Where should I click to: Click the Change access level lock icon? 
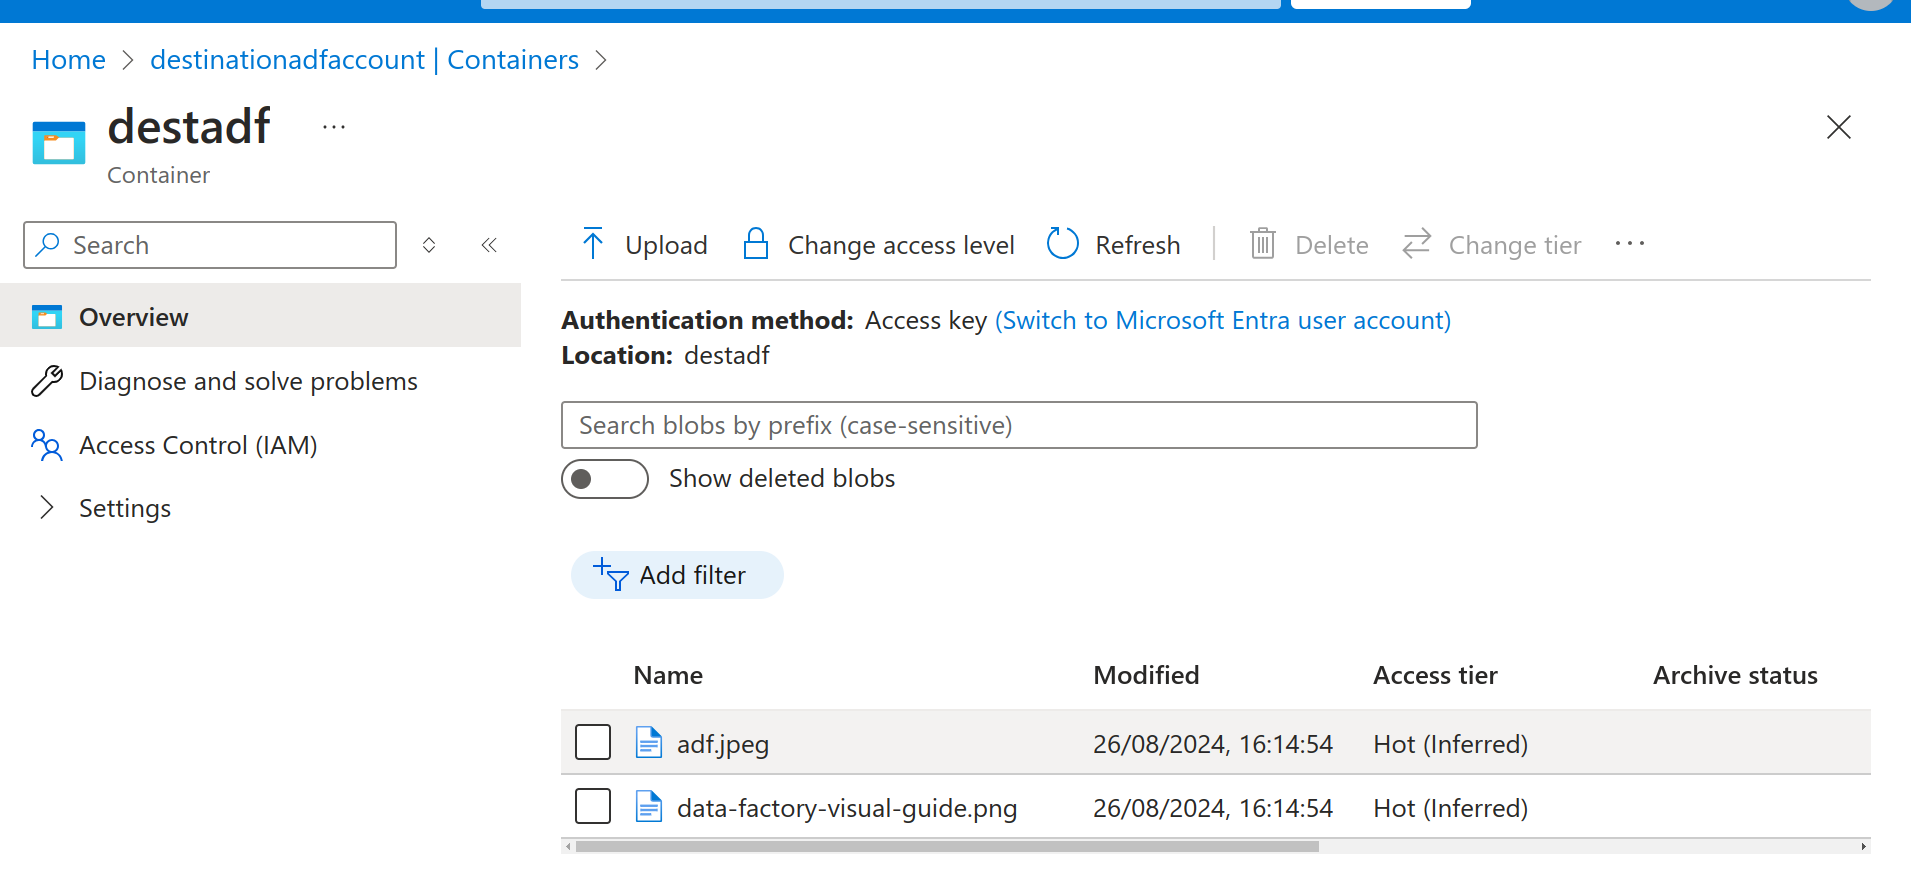tap(756, 244)
